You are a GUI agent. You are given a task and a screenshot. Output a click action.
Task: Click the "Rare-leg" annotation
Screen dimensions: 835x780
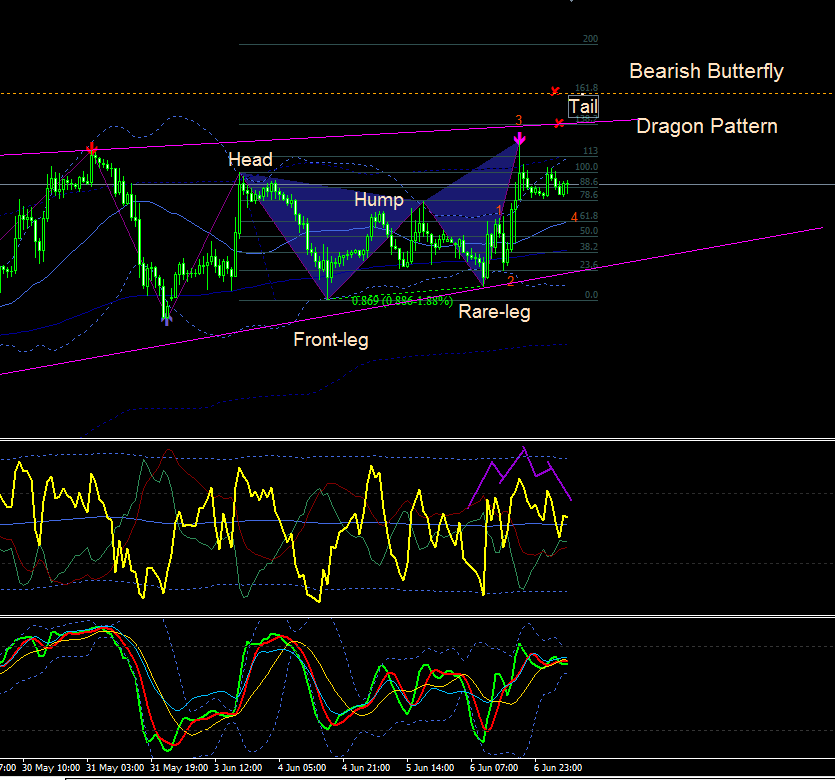(x=494, y=312)
